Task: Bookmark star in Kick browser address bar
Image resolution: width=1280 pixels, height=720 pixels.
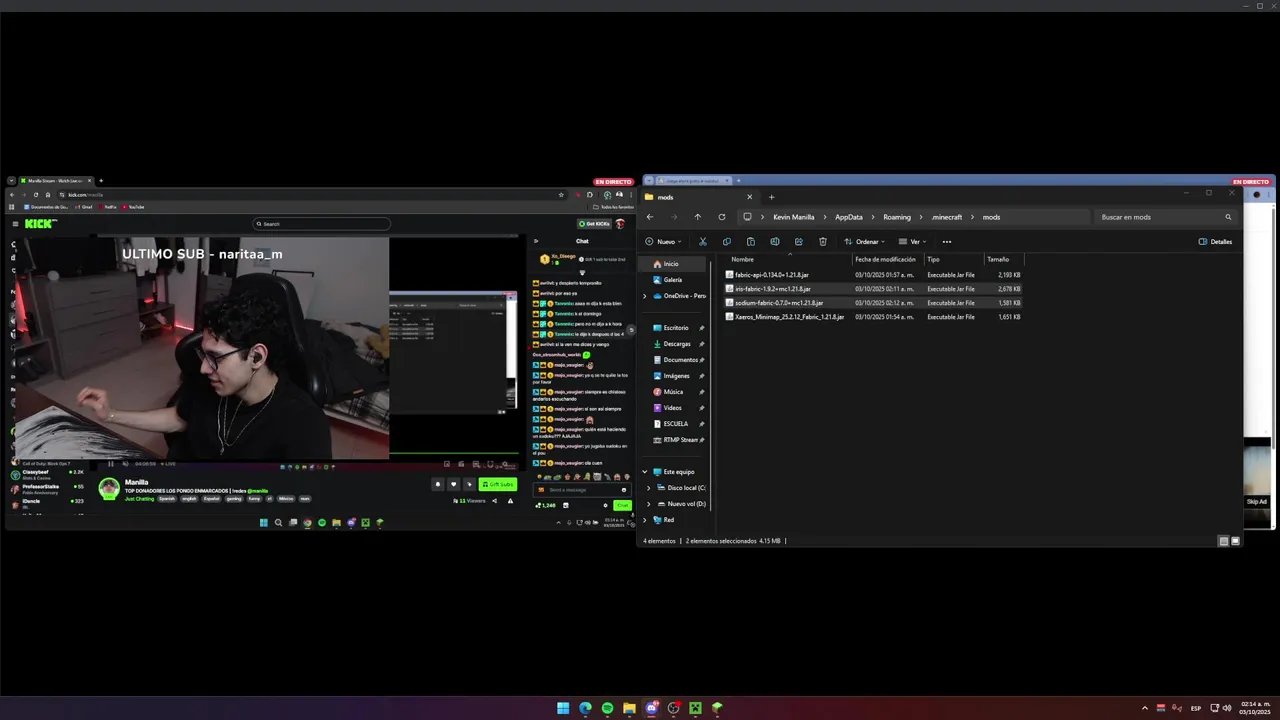Action: (x=561, y=195)
